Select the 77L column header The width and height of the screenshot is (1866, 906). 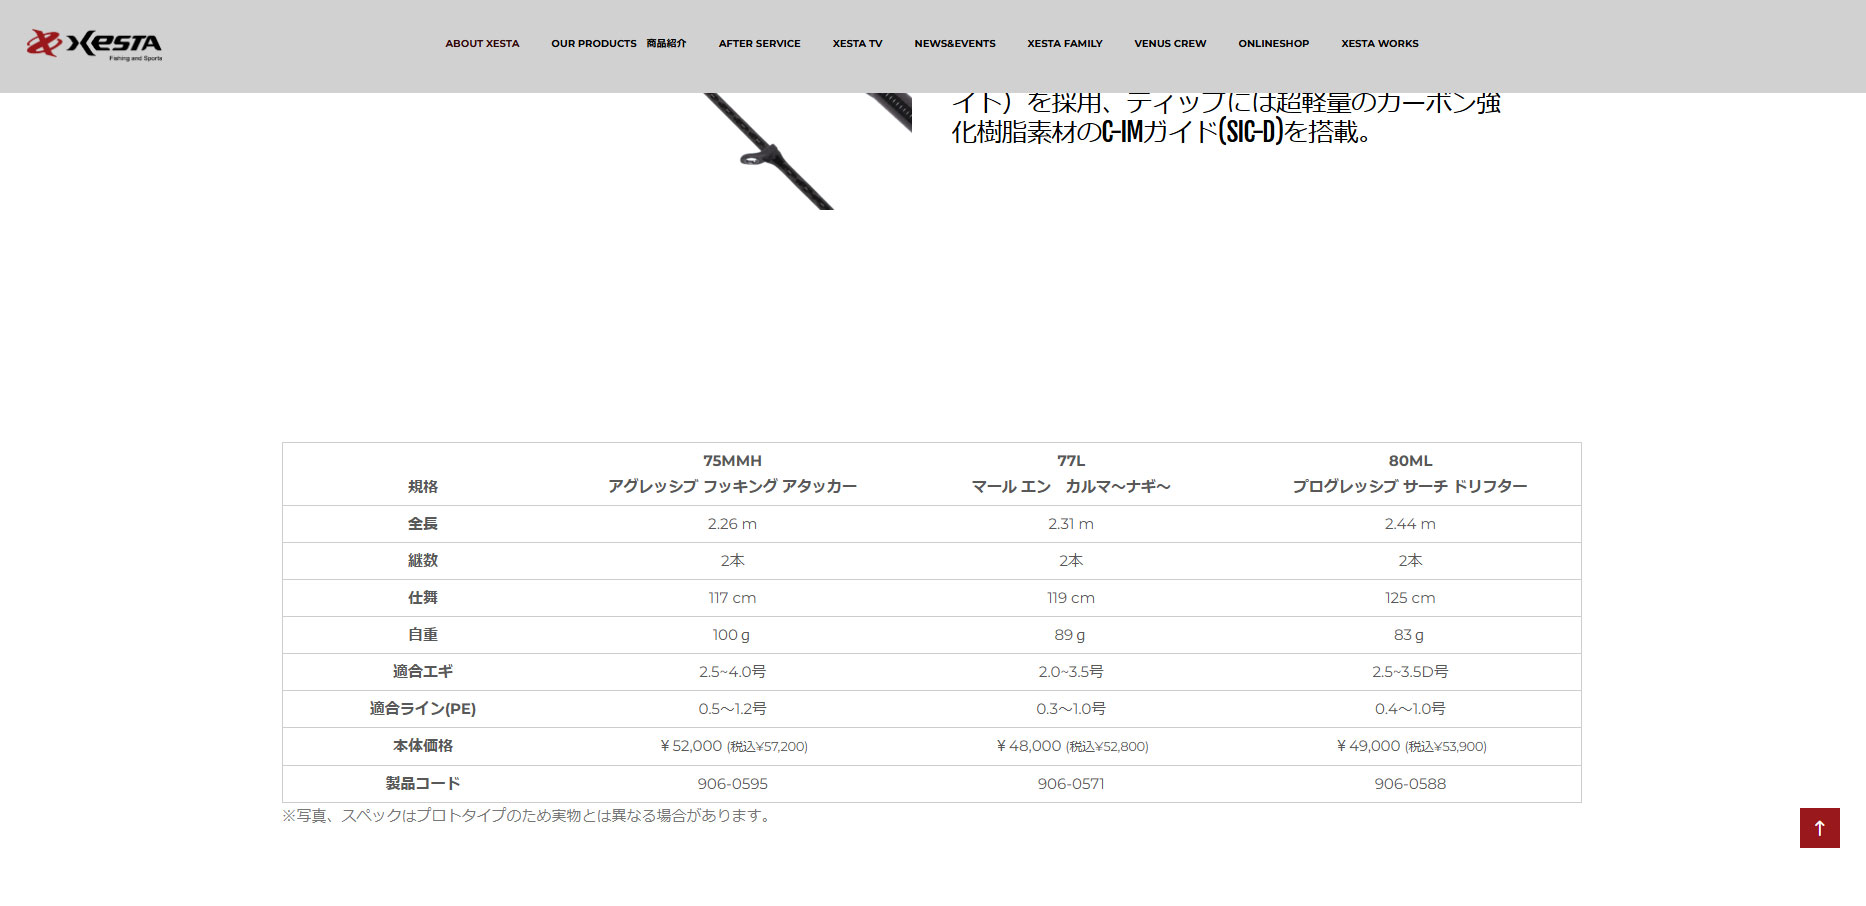tap(1071, 461)
